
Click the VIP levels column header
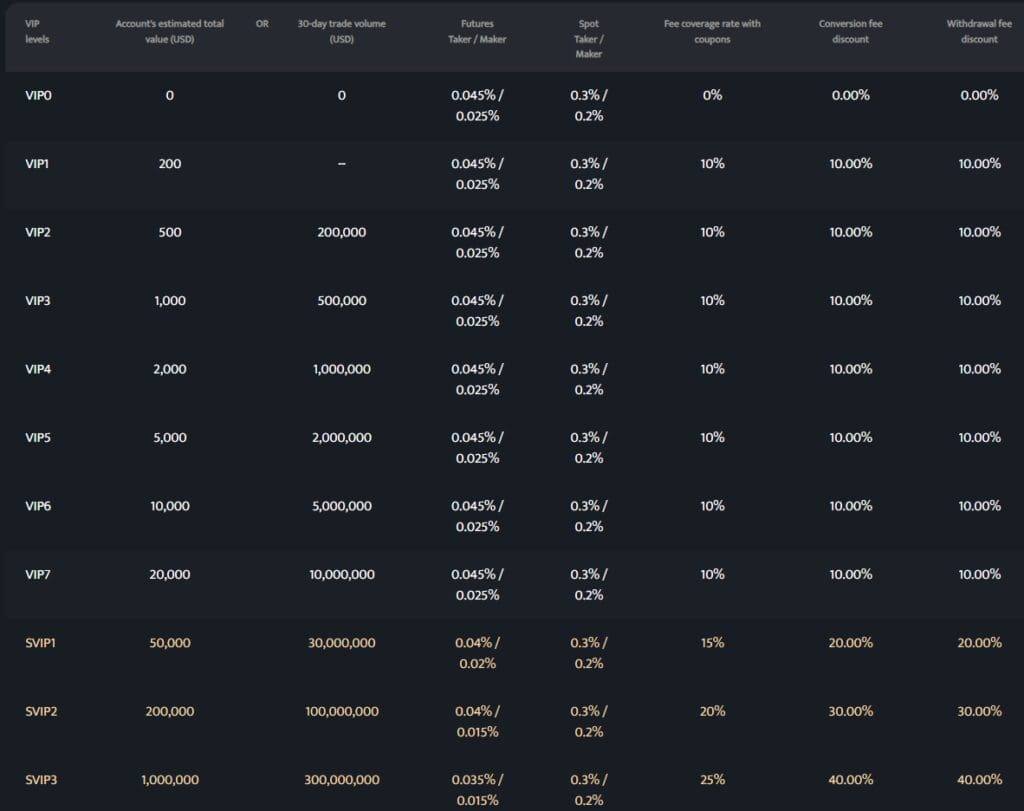[x=37, y=31]
